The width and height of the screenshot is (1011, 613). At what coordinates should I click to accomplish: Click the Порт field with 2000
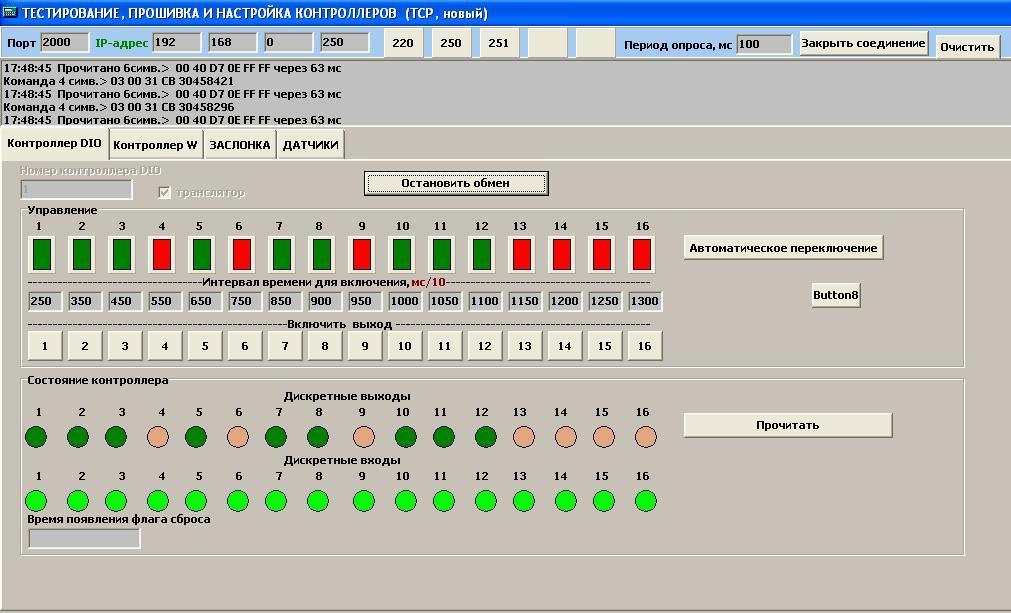(64, 43)
